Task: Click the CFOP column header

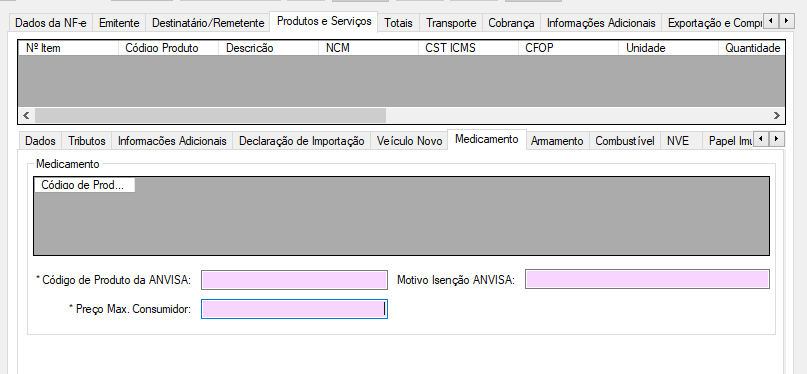Action: click(x=568, y=48)
